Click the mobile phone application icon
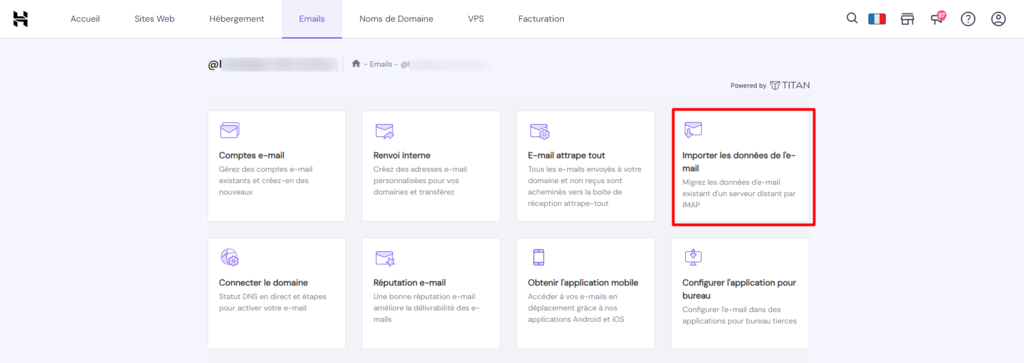Viewport: 1024px width, 363px height. pos(538,257)
